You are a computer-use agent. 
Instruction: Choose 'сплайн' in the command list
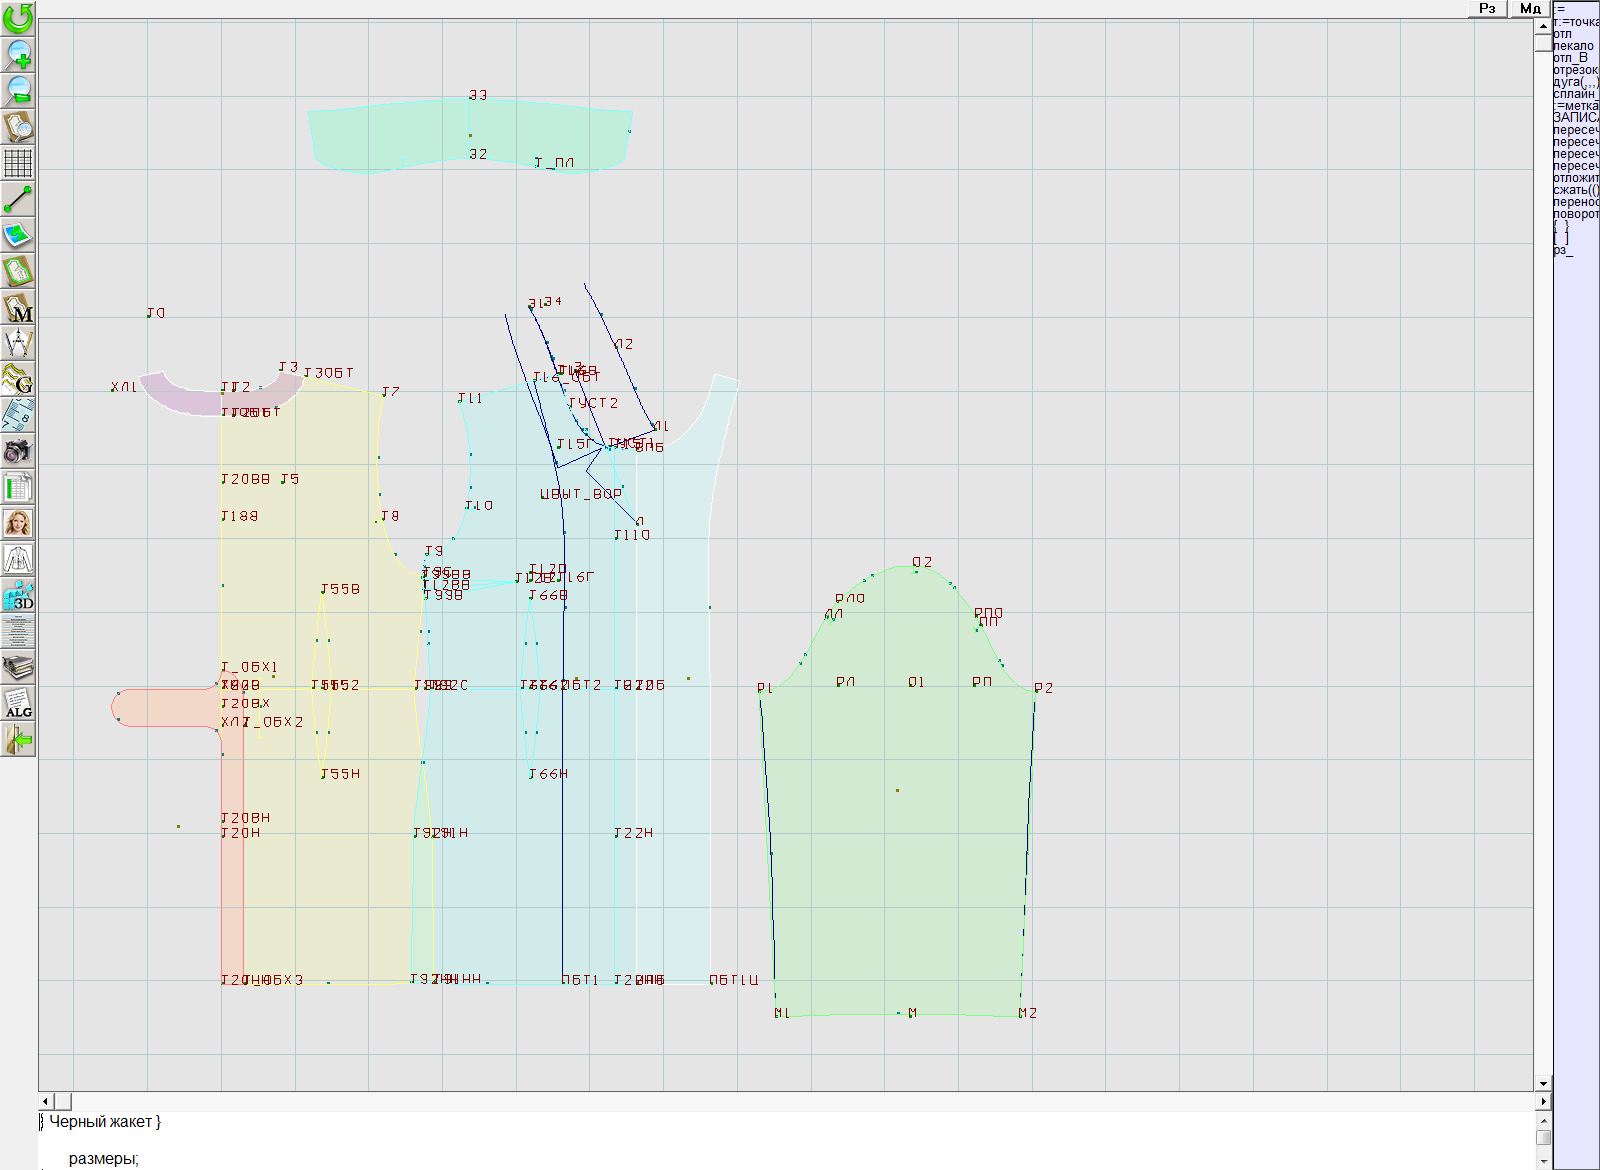pyautogui.click(x=1575, y=94)
